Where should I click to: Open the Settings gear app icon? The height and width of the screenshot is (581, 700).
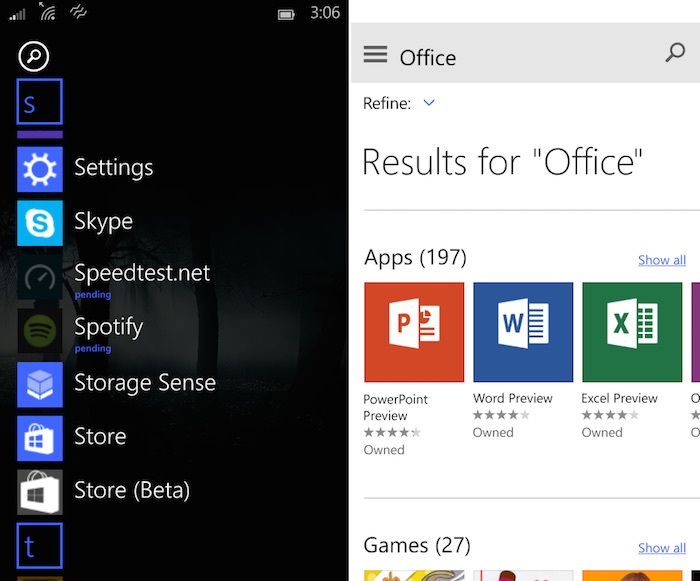coord(40,169)
